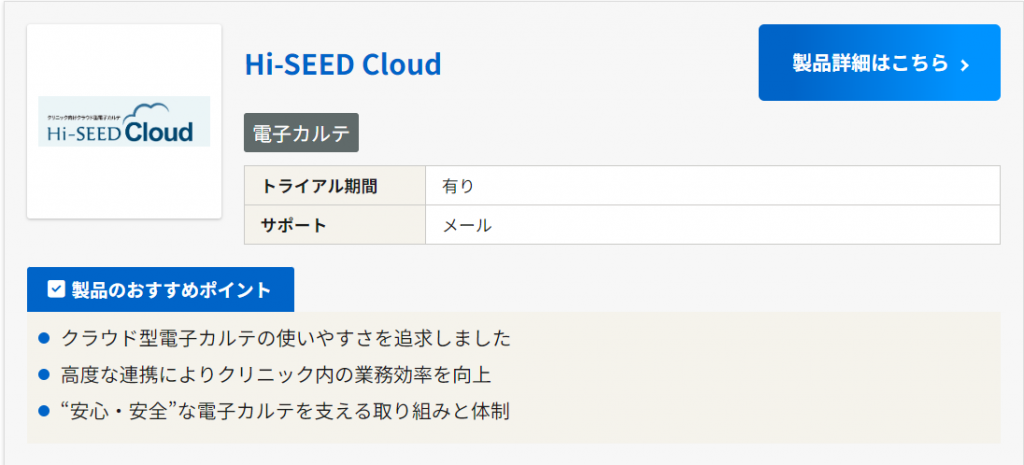Select the 製品のおすすめポイント tab label
The height and width of the screenshot is (465, 1024).
(171, 290)
